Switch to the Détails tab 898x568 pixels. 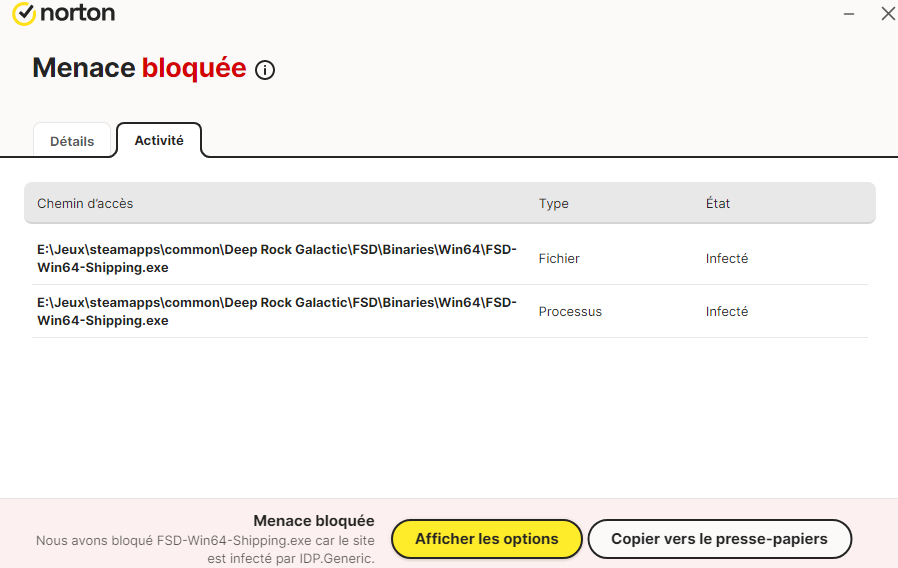coord(72,141)
